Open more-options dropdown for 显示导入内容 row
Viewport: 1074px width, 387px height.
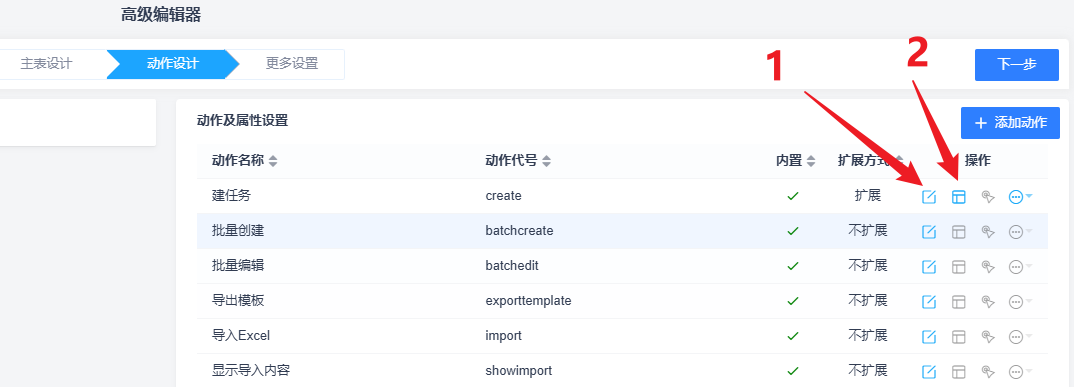1021,372
